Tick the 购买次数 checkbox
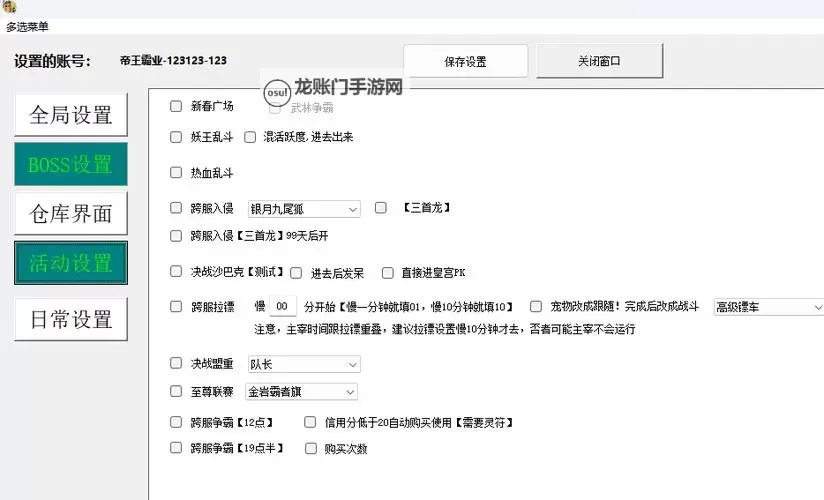Image resolution: width=824 pixels, height=500 pixels. pyautogui.click(x=311, y=448)
